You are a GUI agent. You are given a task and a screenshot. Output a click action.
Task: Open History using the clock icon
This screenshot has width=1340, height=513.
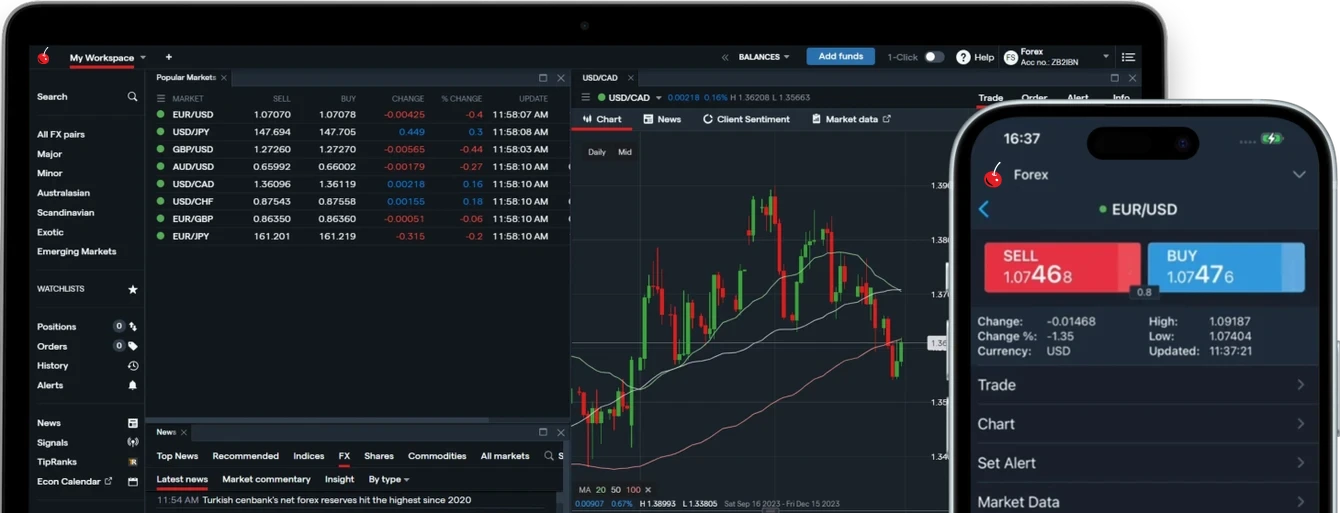(x=132, y=366)
